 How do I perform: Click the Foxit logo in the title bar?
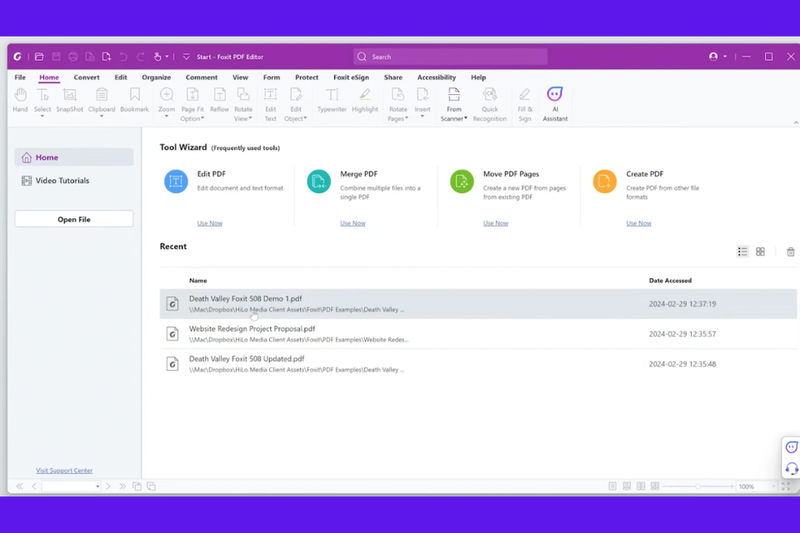(17, 57)
